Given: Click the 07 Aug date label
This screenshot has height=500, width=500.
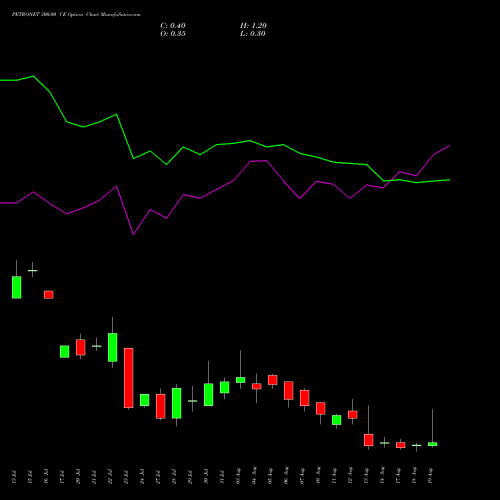Looking at the screenshot, I should [x=302, y=476].
